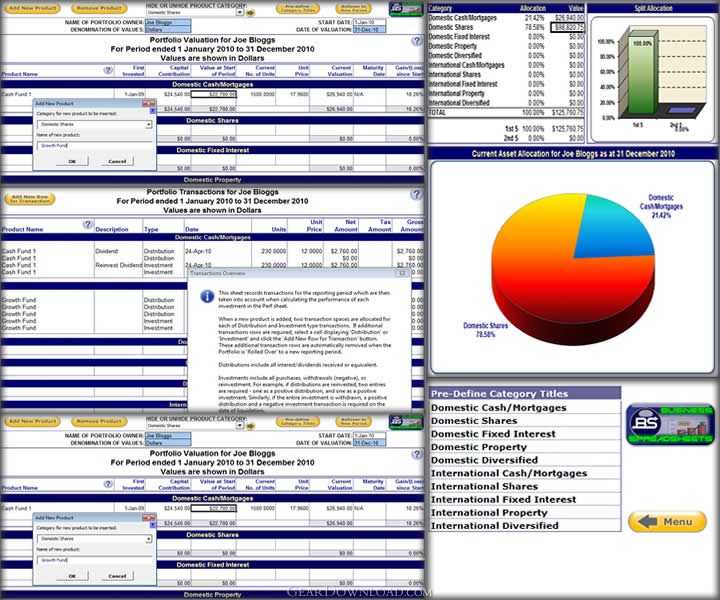Close the Transactions Overview dialog

click(402, 273)
